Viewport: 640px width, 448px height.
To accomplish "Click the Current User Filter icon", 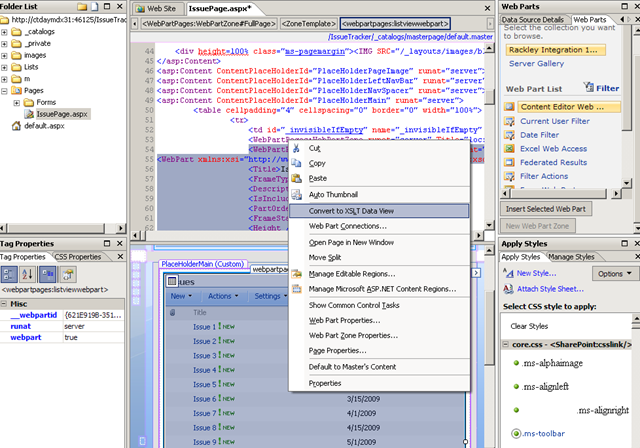I will coord(509,121).
